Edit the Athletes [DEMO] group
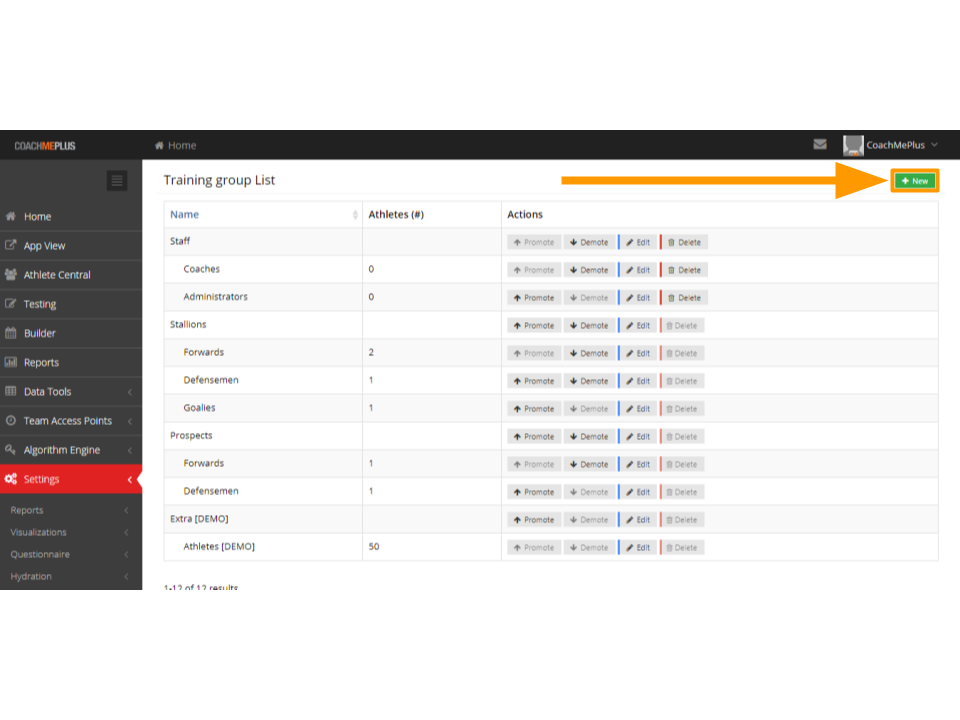960x720 pixels. 638,547
